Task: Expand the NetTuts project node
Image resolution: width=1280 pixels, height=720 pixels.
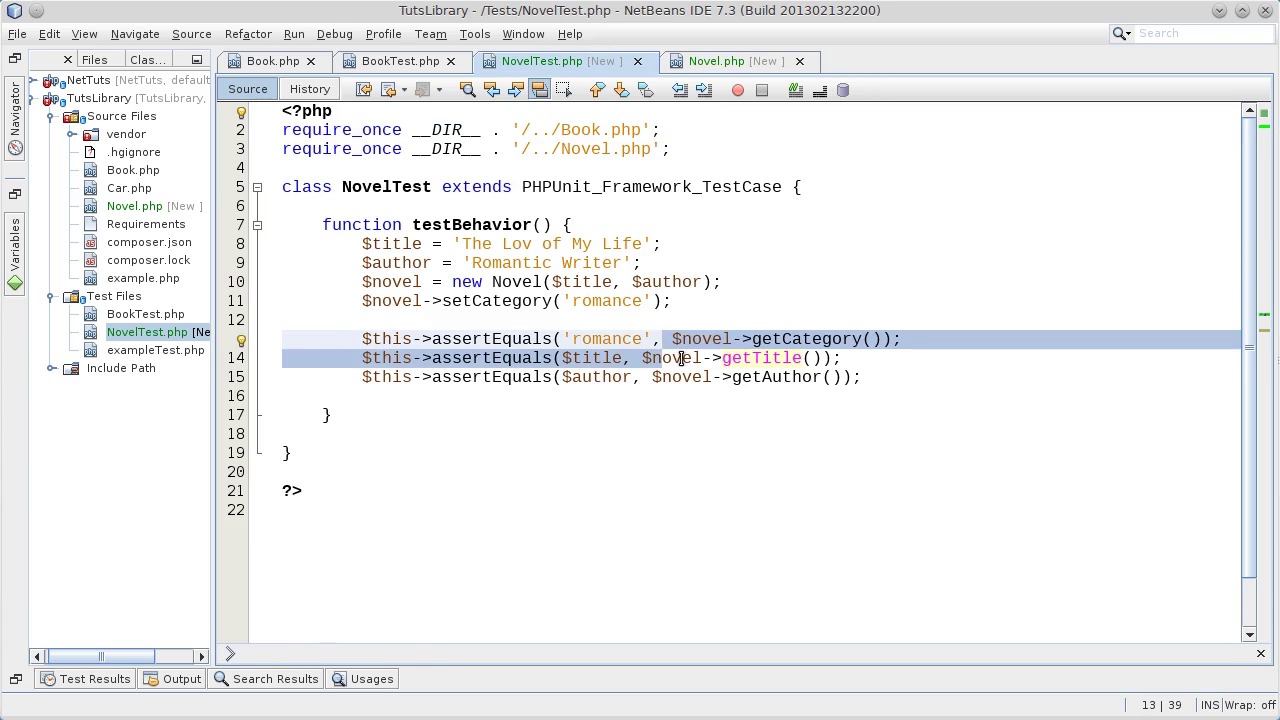Action: coord(32,80)
